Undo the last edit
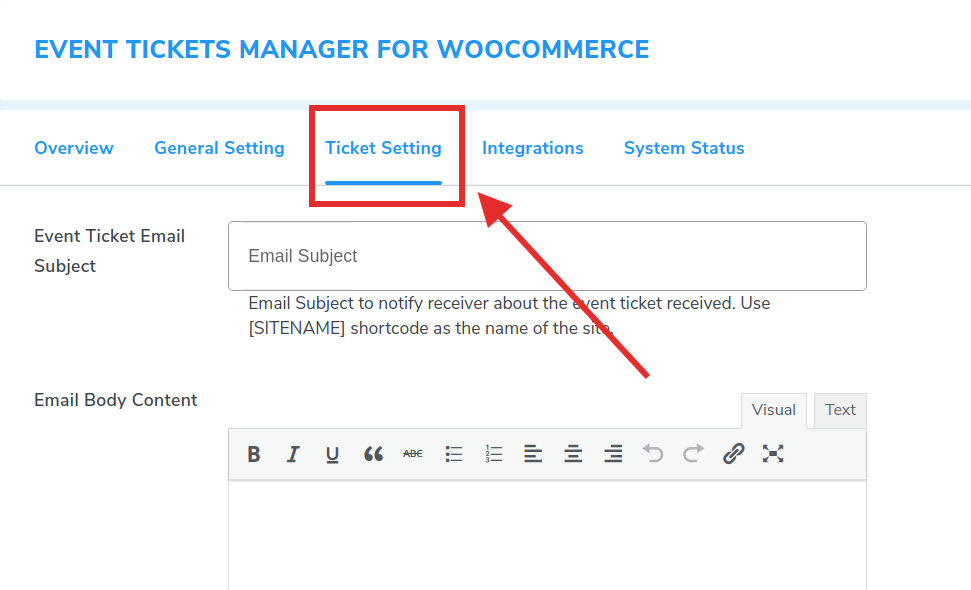Screen dimensions: 971x590 tap(653, 454)
